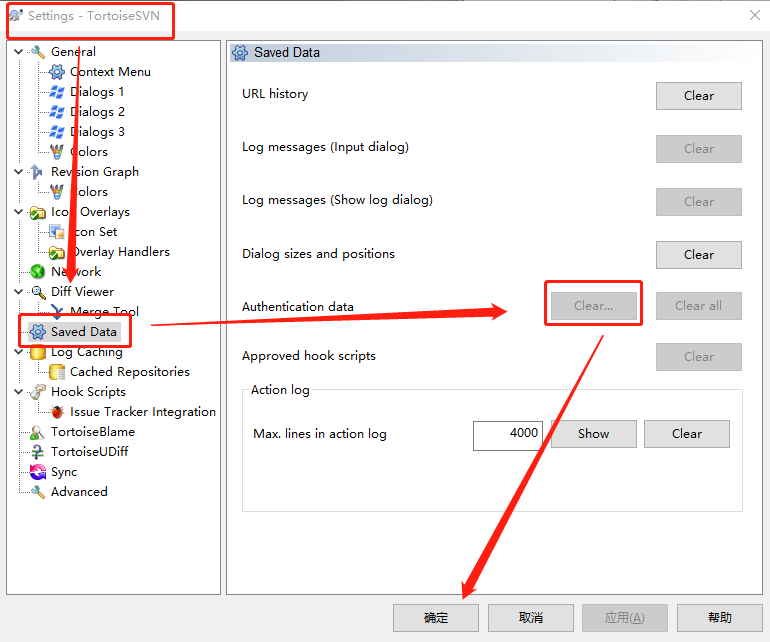This screenshot has height=642, width=770.
Task: Select Context Menu in the settings tree
Action: pyautogui.click(x=110, y=72)
